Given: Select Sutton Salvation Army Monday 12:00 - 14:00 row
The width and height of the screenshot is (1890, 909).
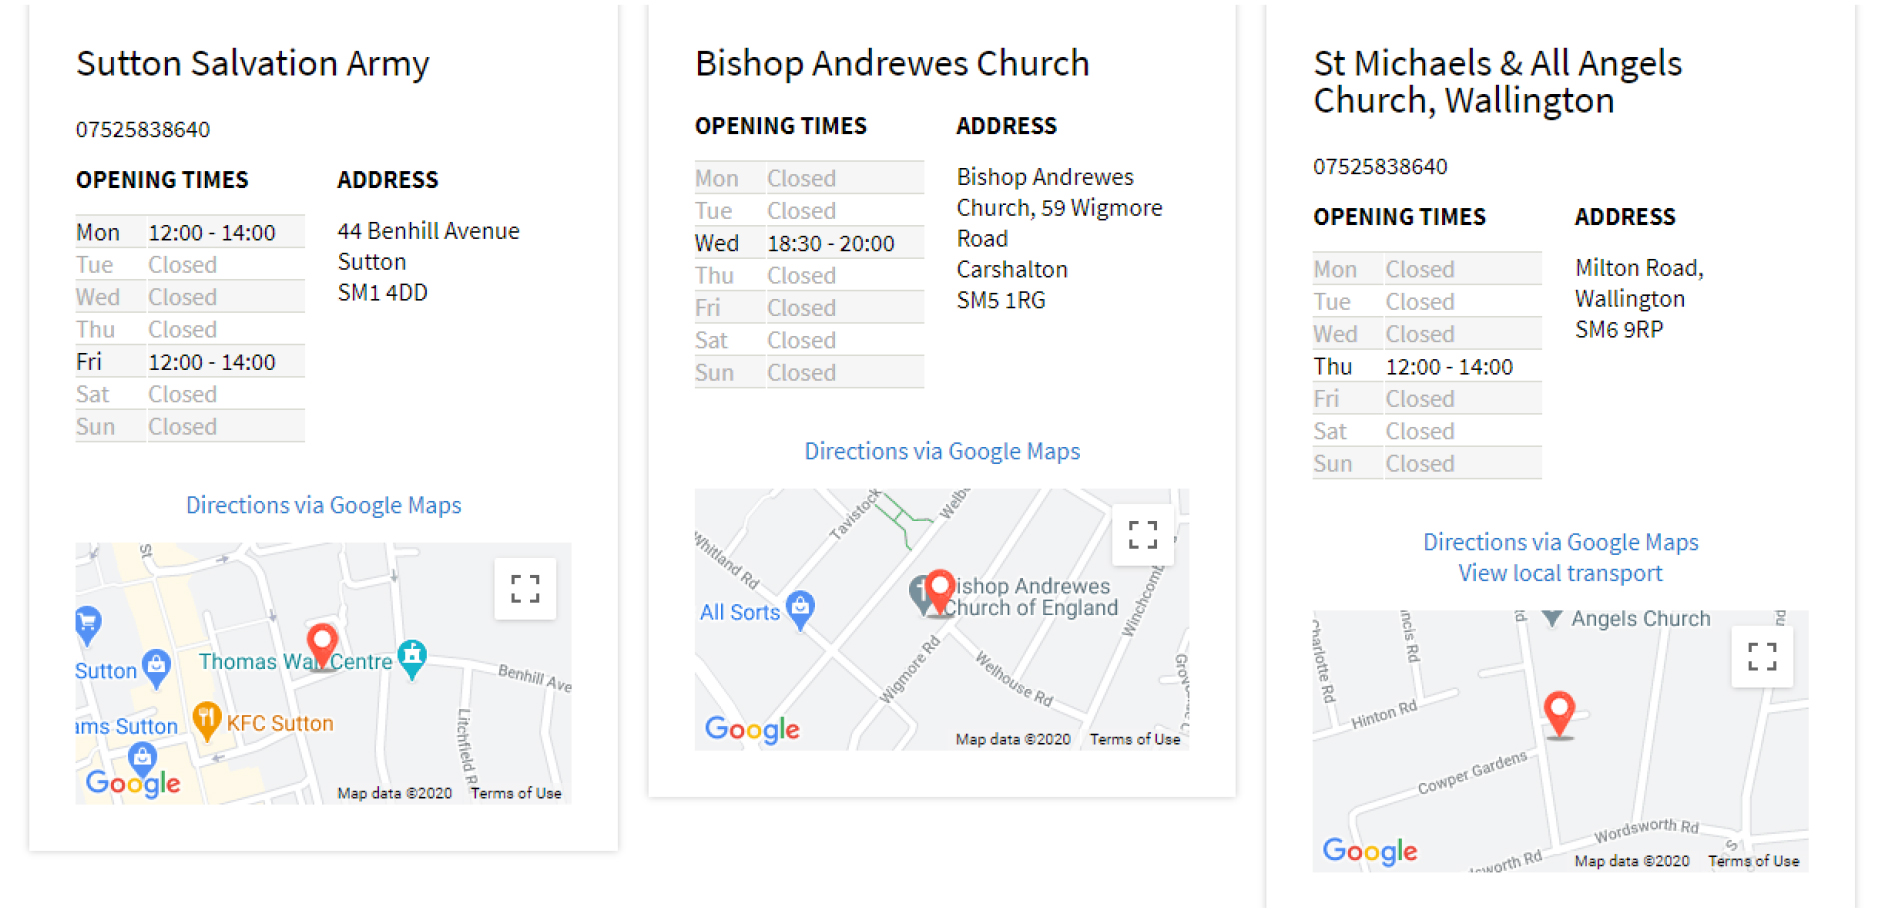Looking at the screenshot, I should pyautogui.click(x=190, y=232).
